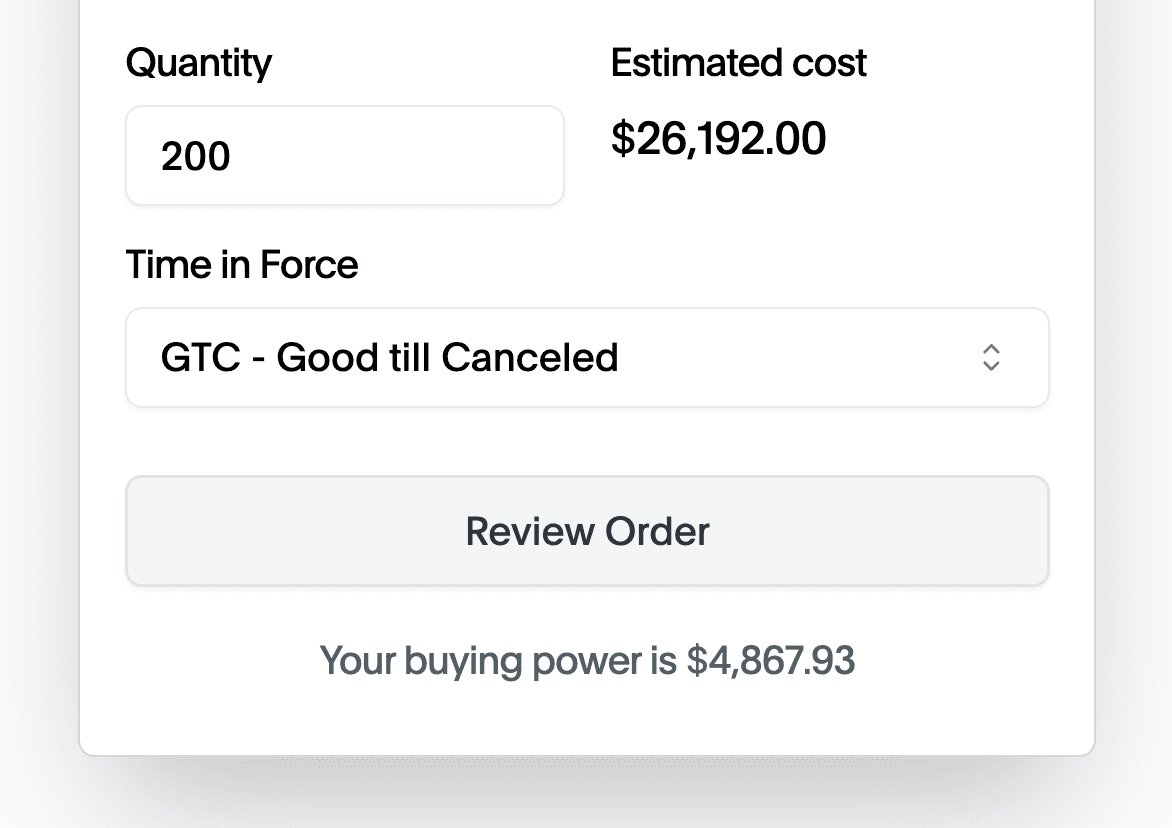Click the word cost in Estimated cost
This screenshot has height=828, width=1172.
click(x=829, y=63)
